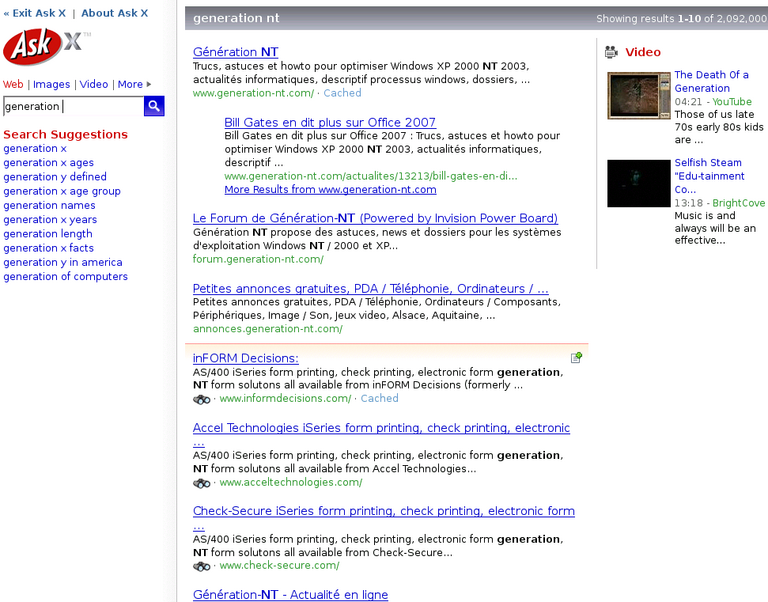Choose suggestion 'generation x'
Viewport: 768px width, 602px height.
tap(35, 148)
